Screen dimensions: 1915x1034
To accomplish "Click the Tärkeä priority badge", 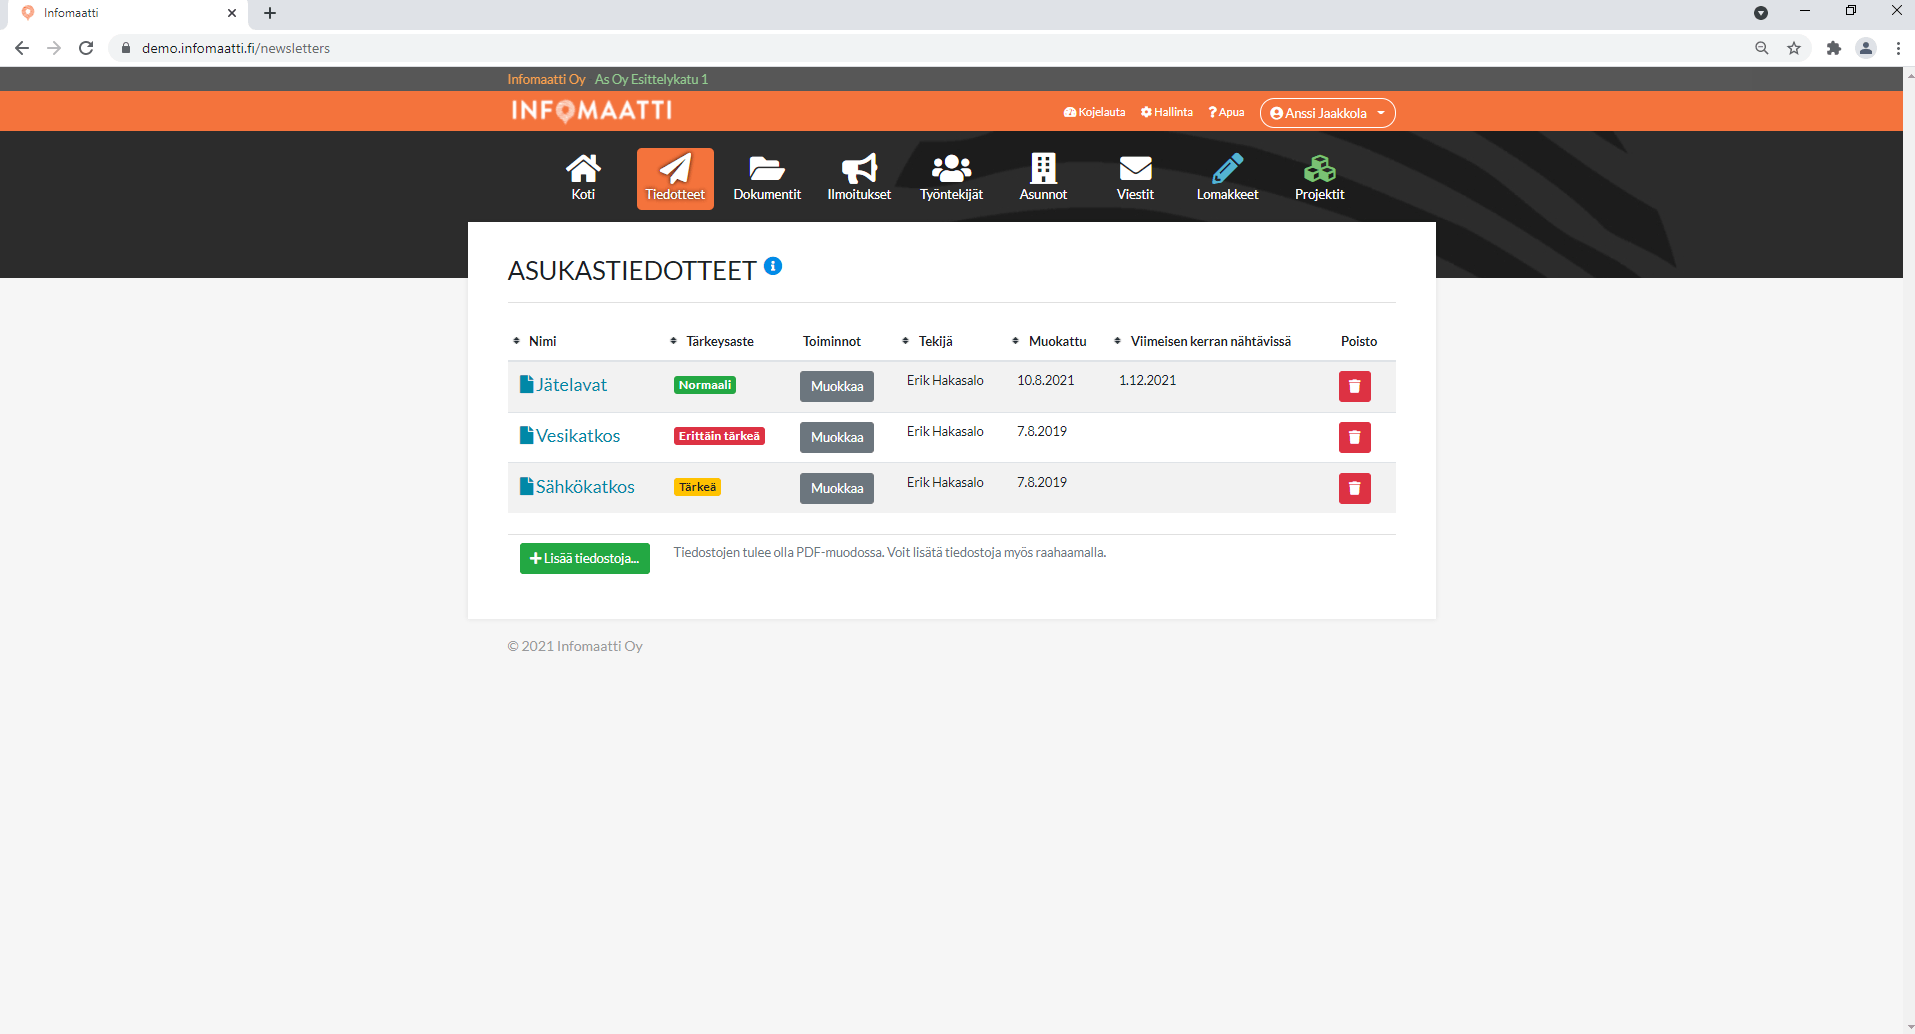I will pos(697,487).
